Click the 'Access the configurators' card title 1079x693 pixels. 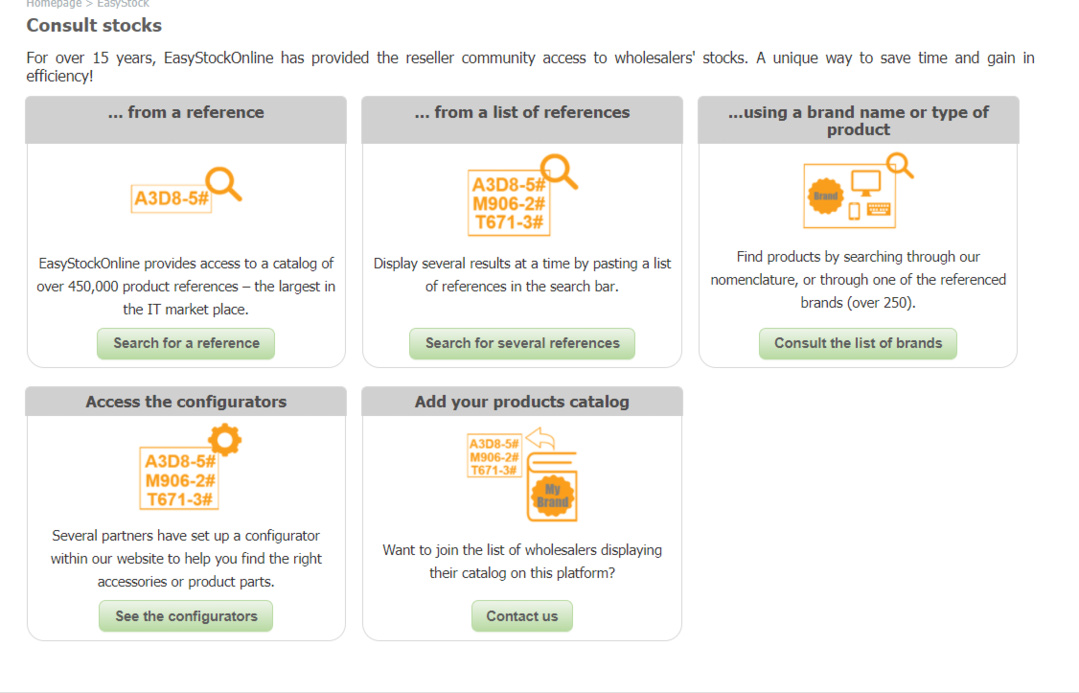185,401
